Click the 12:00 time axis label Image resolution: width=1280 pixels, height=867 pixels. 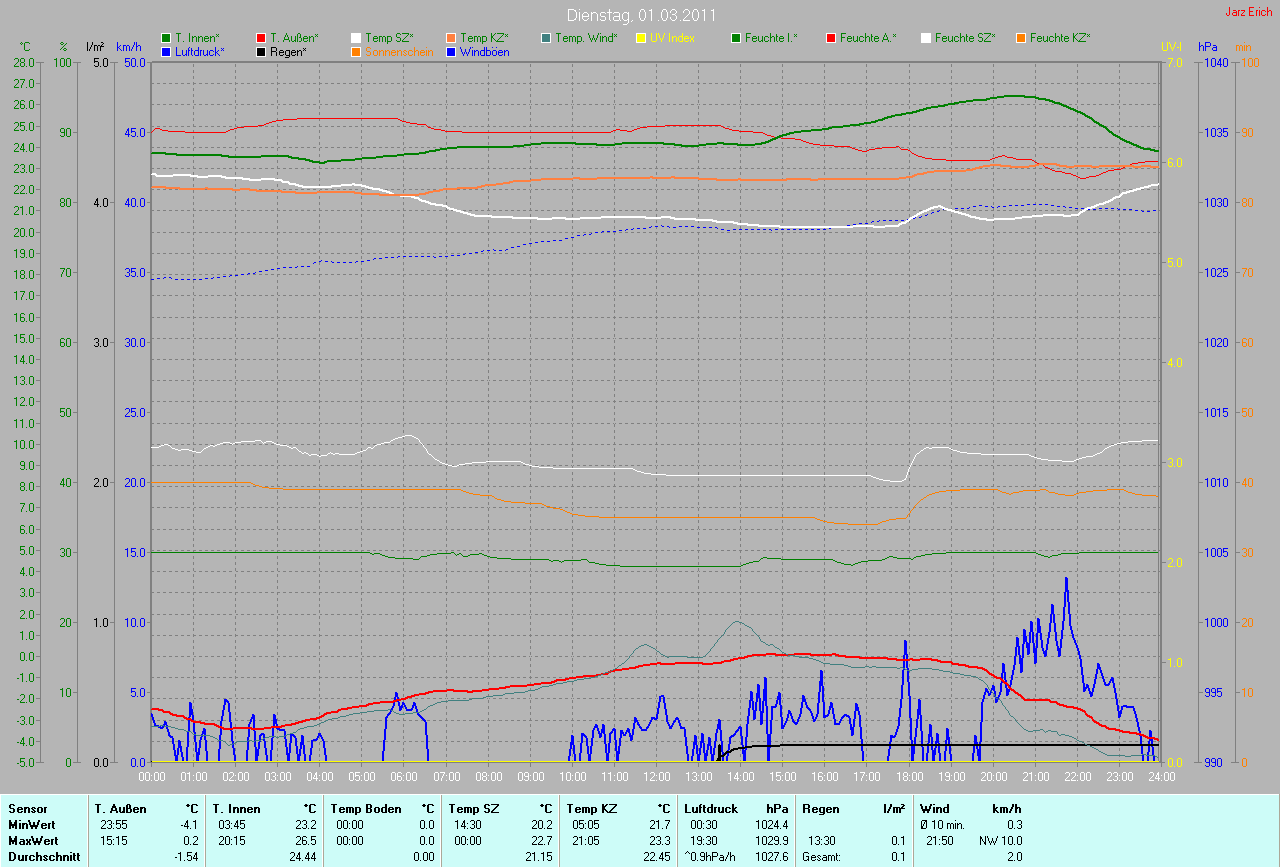tap(656, 776)
